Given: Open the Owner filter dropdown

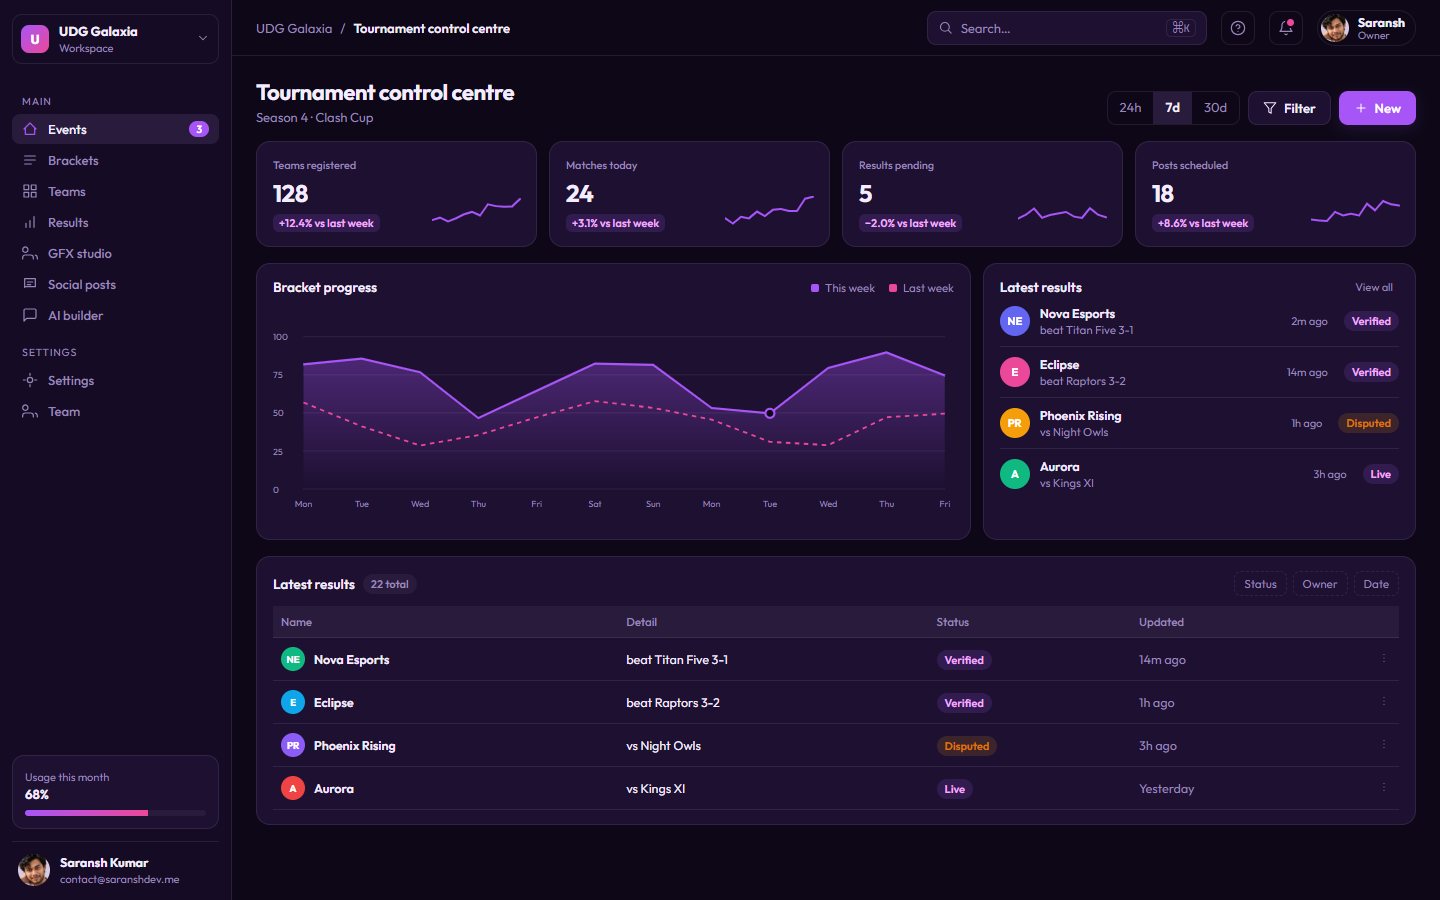Looking at the screenshot, I should (1320, 584).
